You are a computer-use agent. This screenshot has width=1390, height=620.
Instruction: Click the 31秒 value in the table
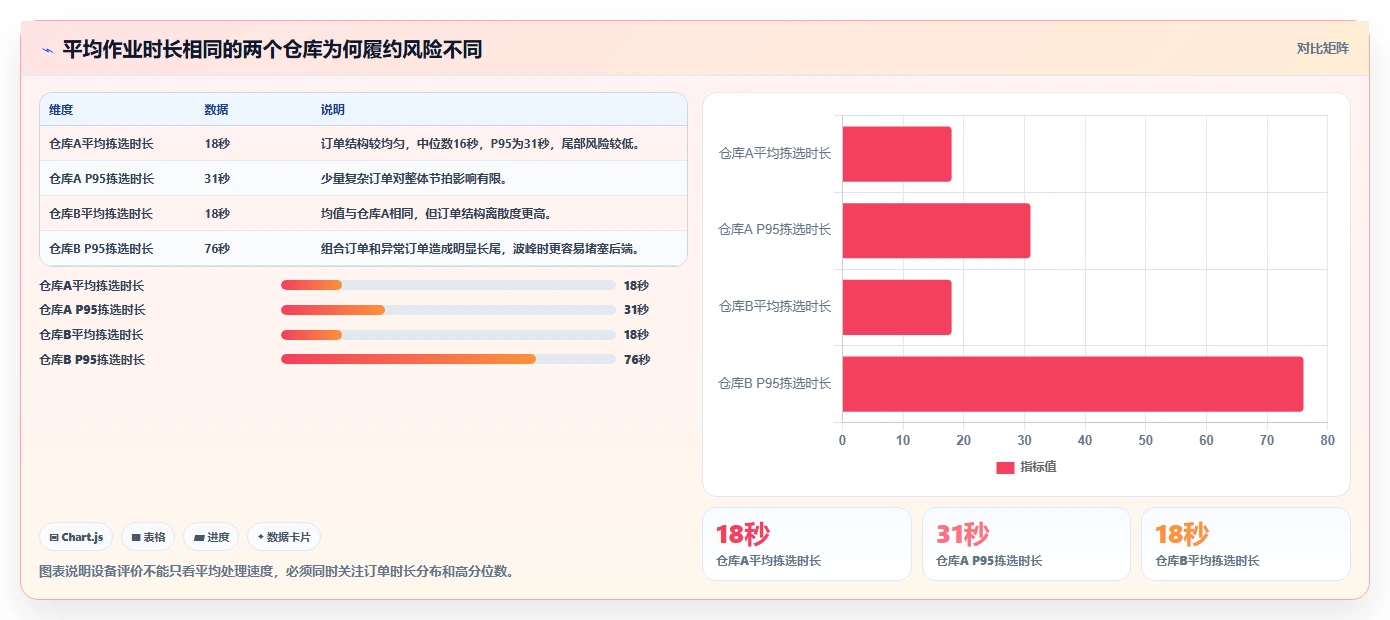point(217,179)
